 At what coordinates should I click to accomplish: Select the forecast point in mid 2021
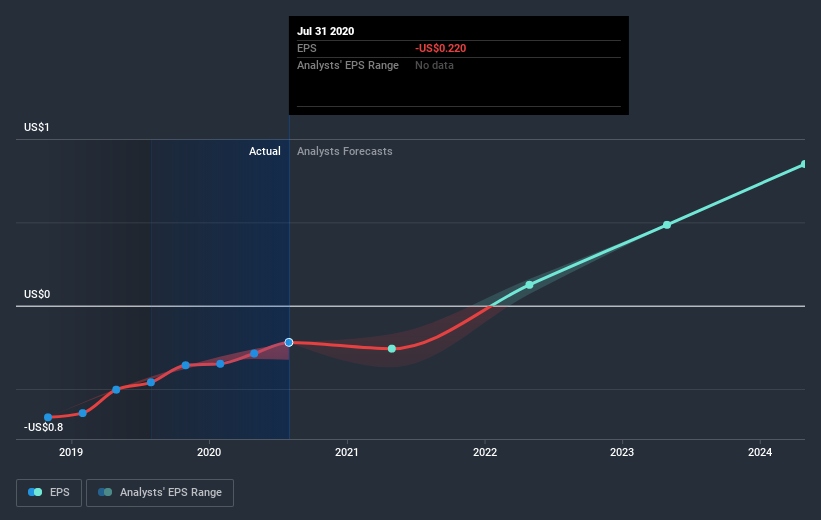[392, 349]
